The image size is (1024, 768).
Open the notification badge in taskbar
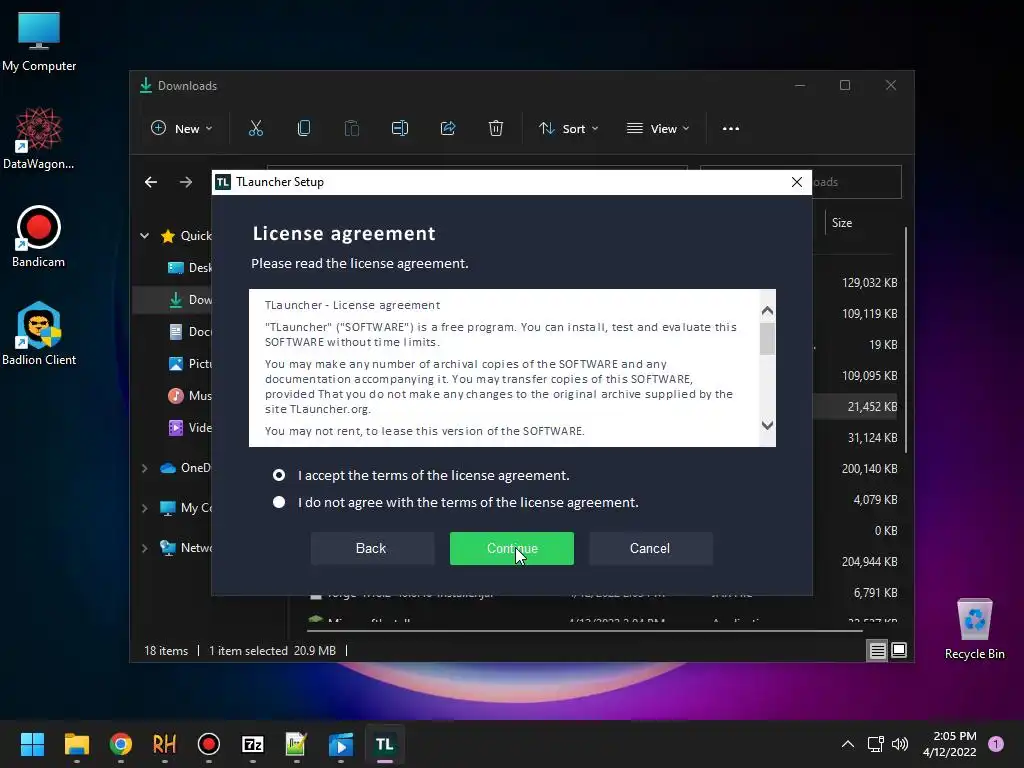click(996, 744)
